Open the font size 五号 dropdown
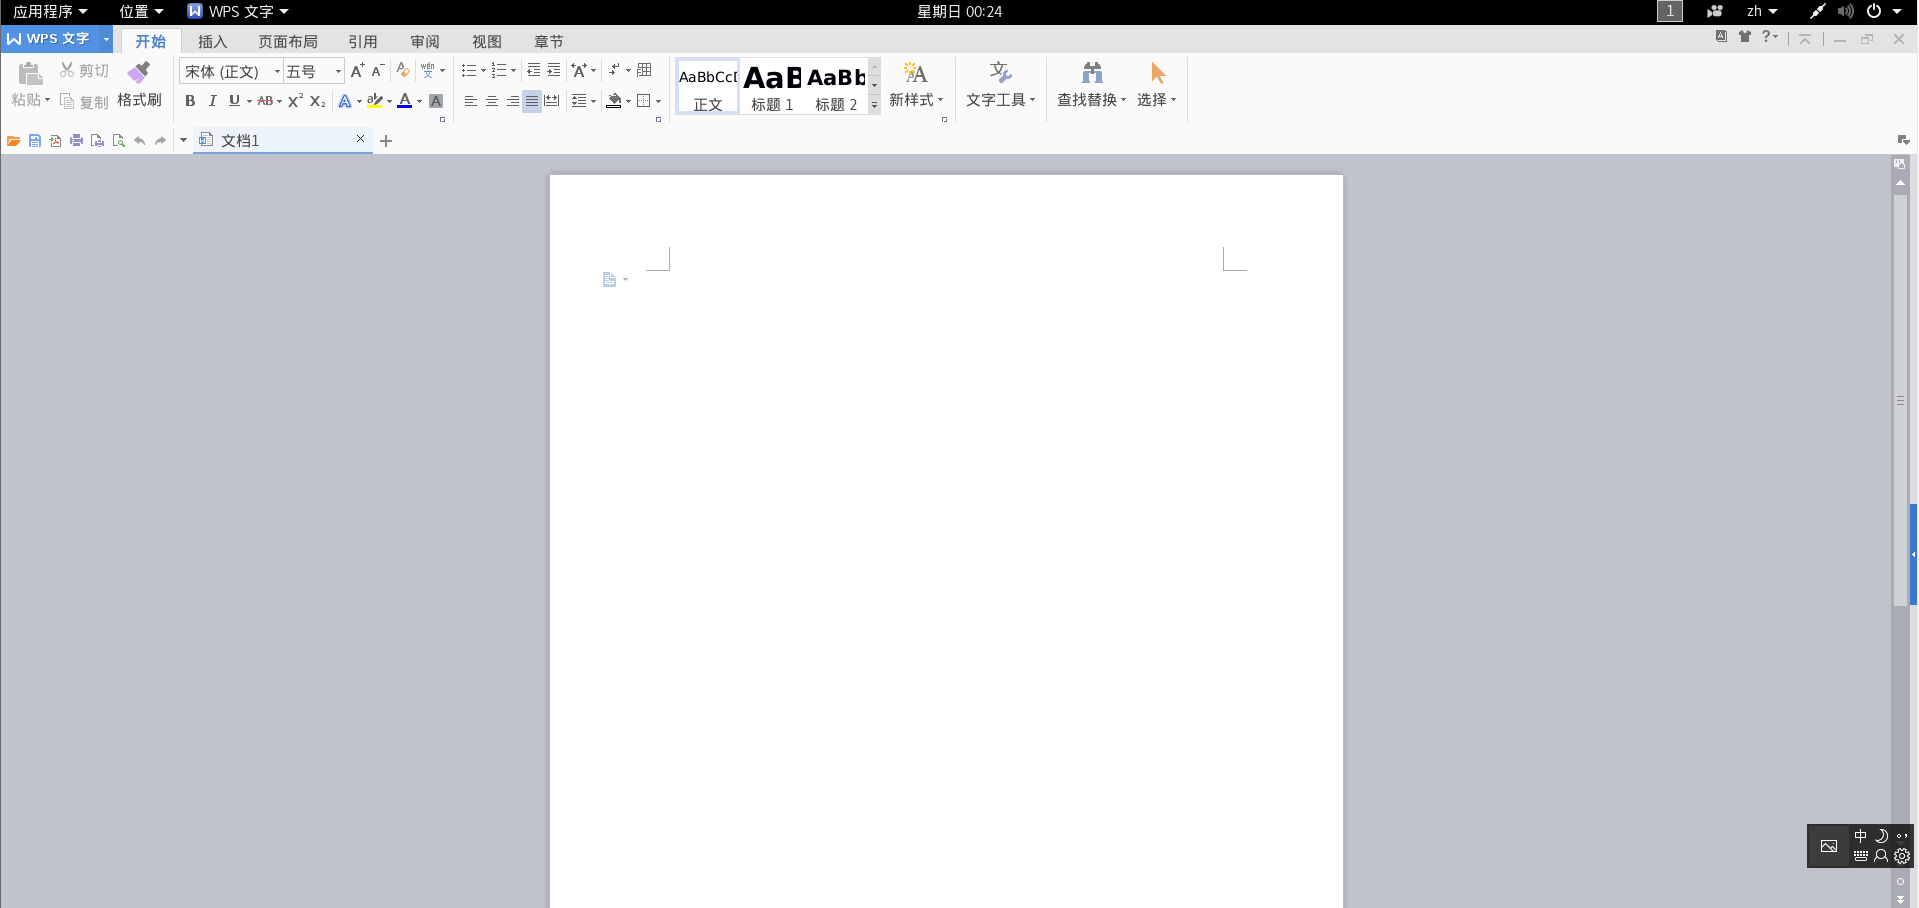 tap(338, 71)
